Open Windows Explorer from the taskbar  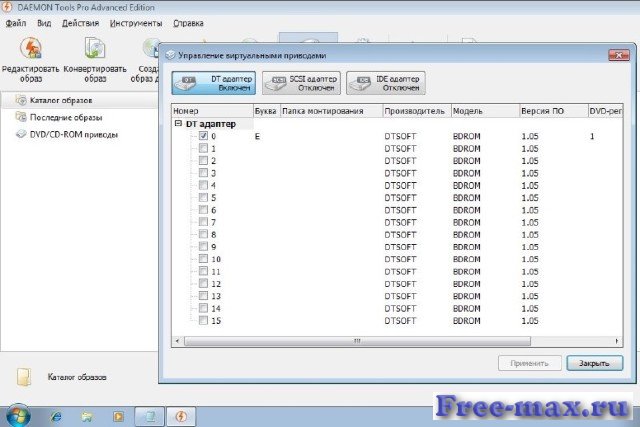click(87, 416)
